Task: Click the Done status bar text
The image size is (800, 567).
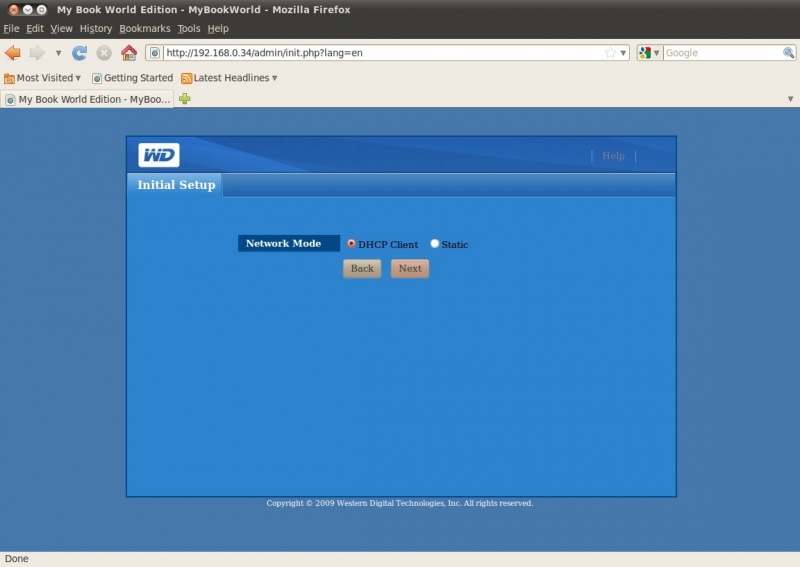Action: click(17, 559)
